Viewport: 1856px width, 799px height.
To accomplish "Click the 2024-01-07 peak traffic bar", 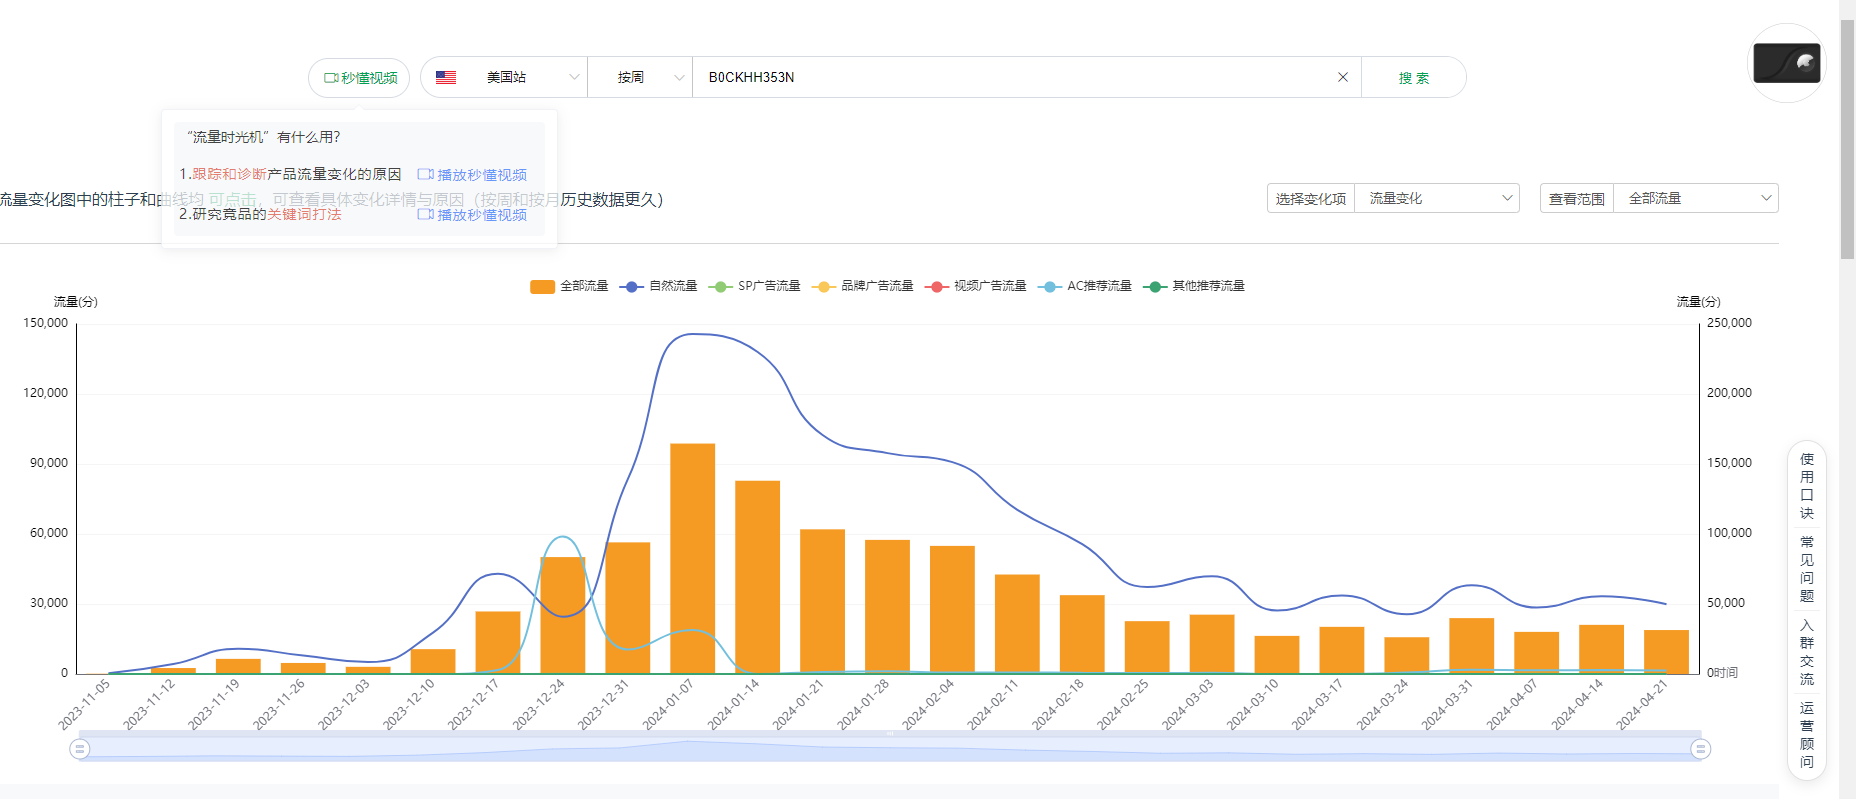I will [693, 558].
